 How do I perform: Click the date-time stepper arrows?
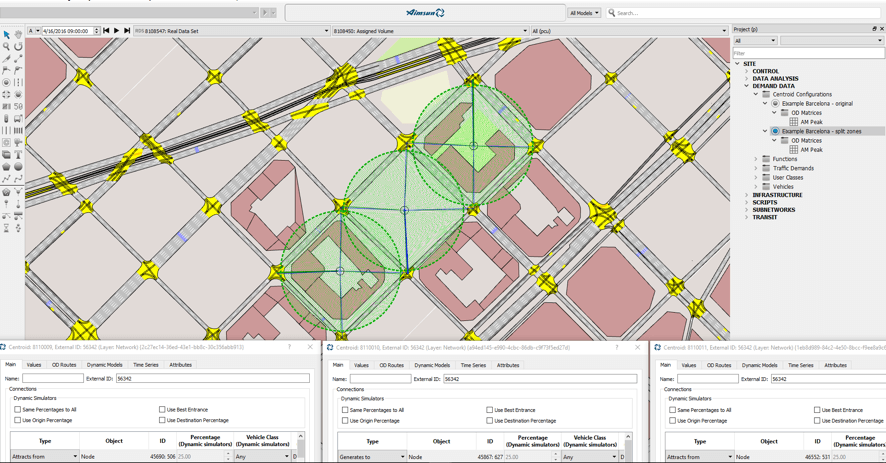click(x=97, y=31)
